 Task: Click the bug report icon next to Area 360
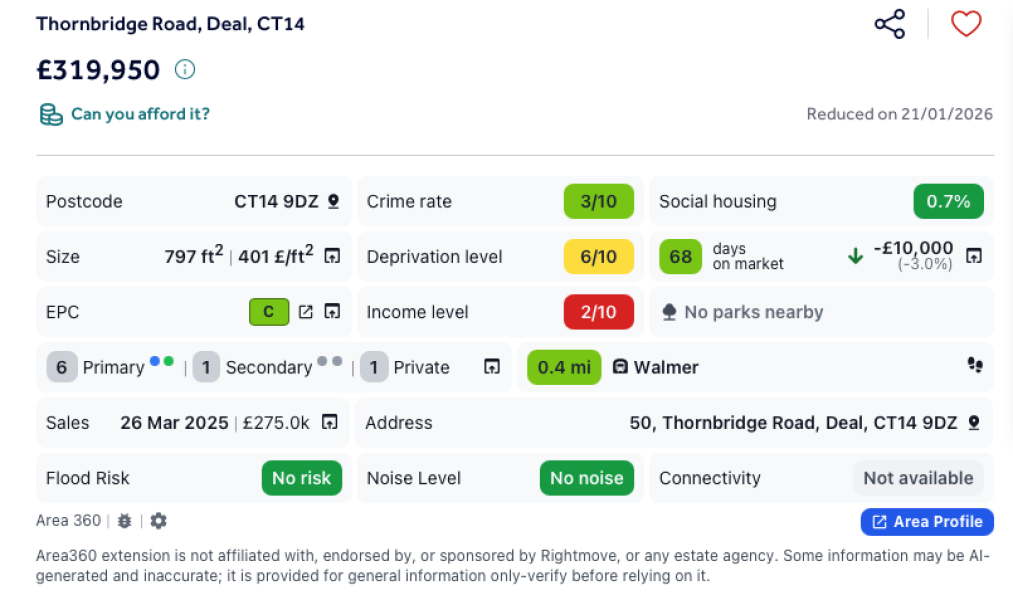coord(124,521)
